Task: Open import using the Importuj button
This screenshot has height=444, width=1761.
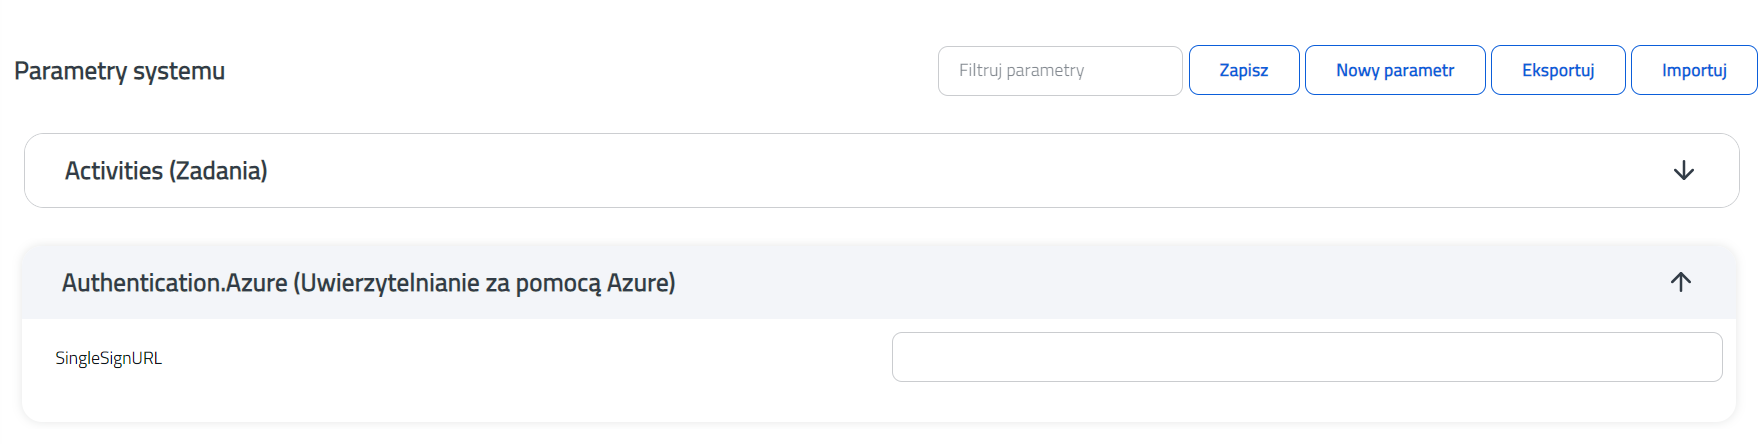Action: [x=1693, y=71]
